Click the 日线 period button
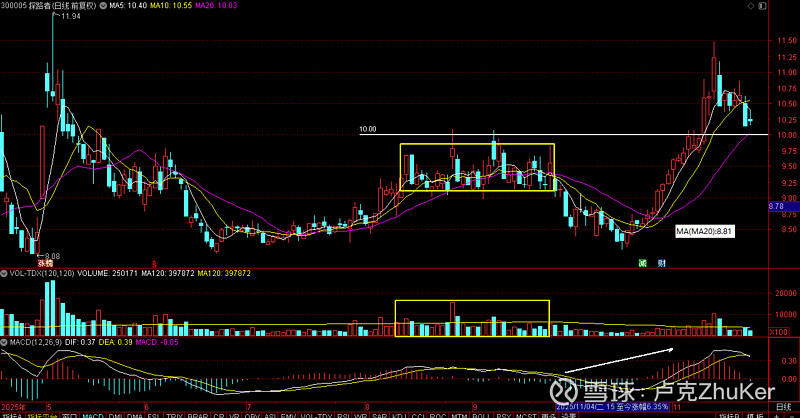 [x=783, y=407]
